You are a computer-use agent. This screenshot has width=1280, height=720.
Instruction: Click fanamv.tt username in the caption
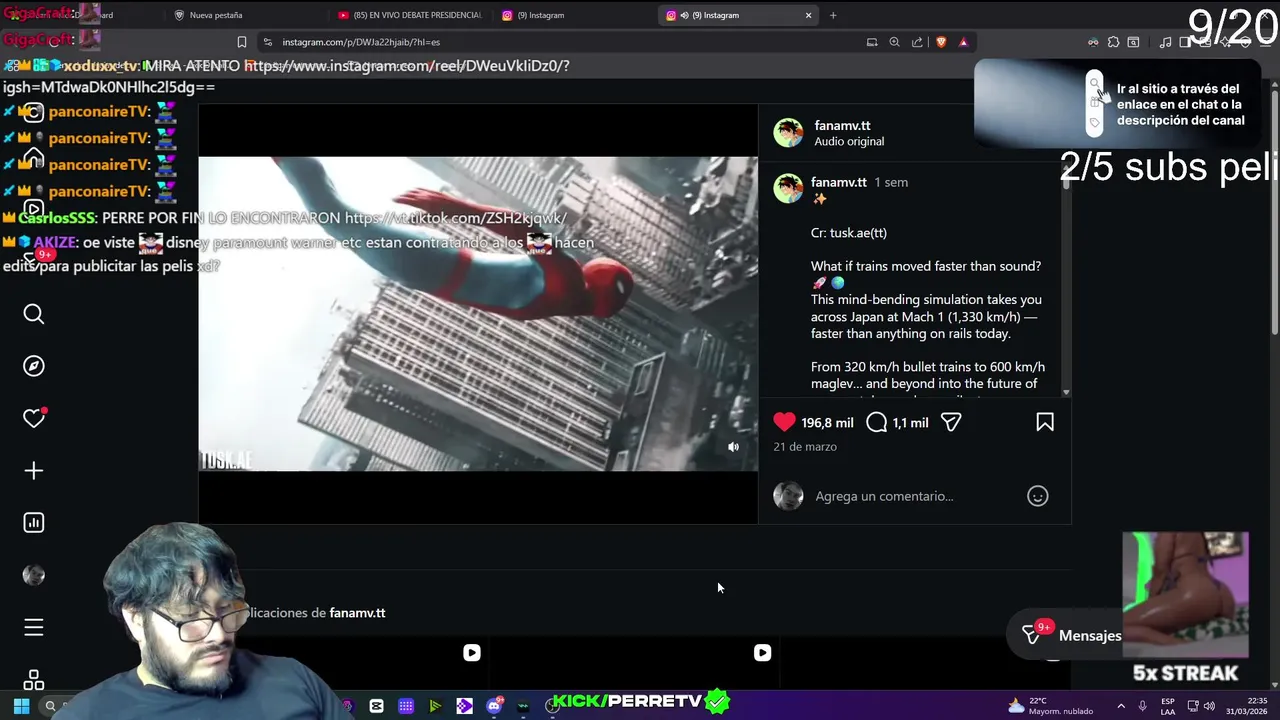coord(838,182)
